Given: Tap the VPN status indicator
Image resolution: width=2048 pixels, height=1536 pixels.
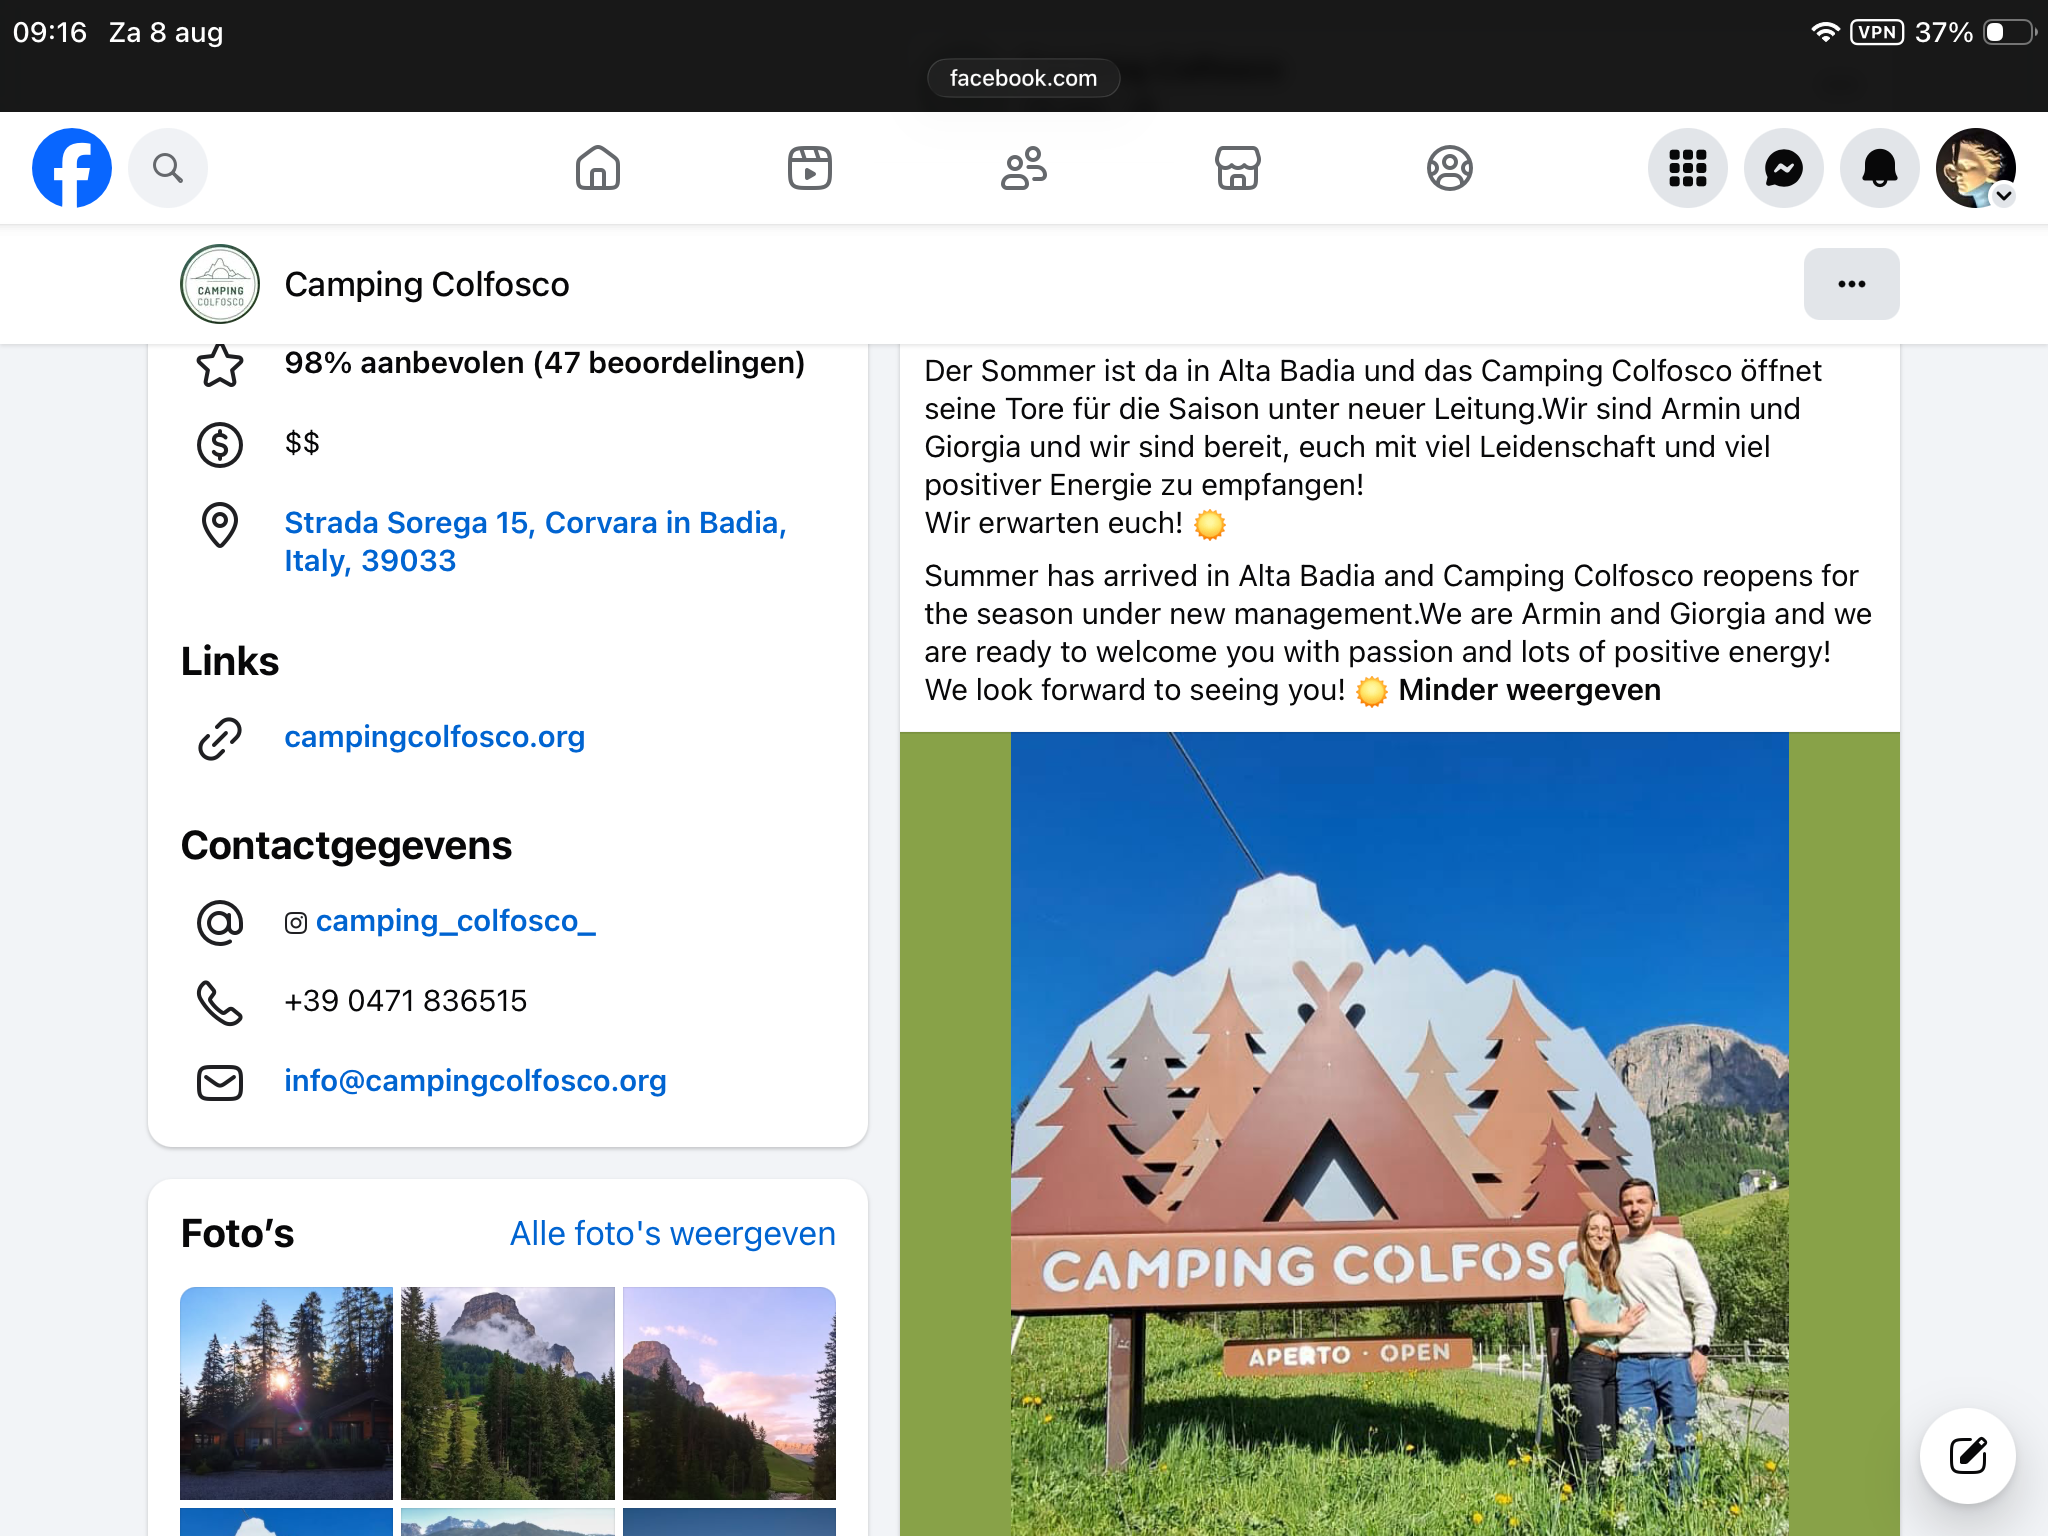Looking at the screenshot, I should click(x=1877, y=32).
